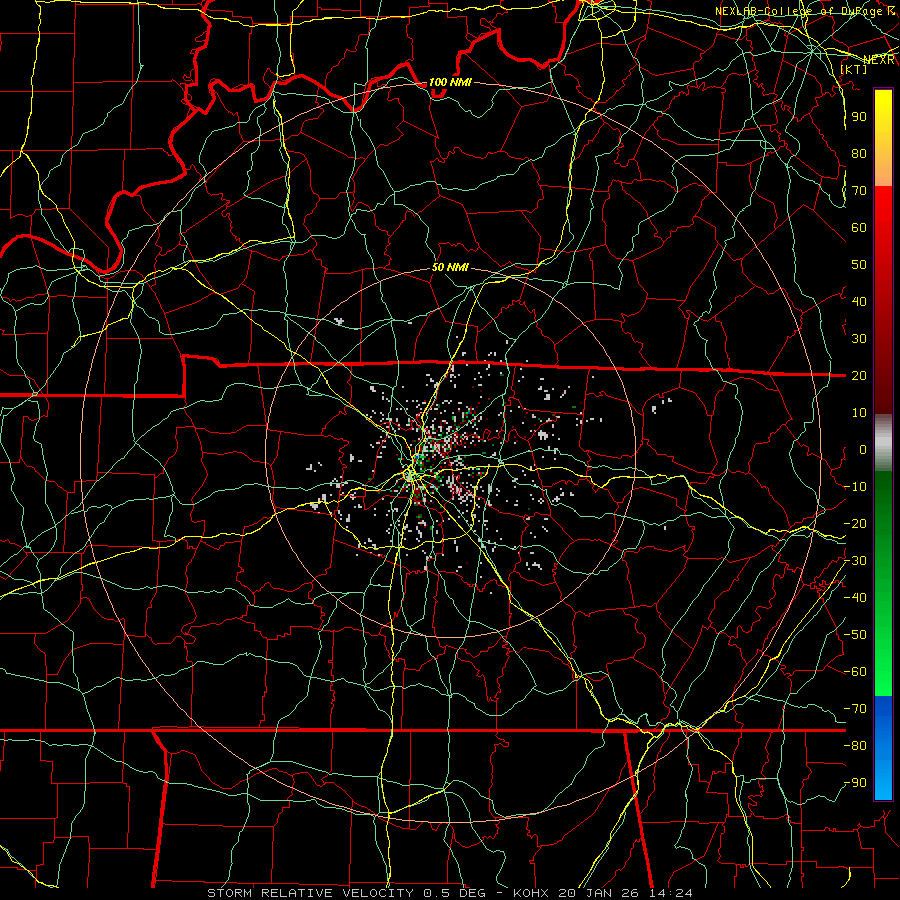This screenshot has height=900, width=900.
Task: Click the "0" value on the velocity scale
Action: coord(863,450)
